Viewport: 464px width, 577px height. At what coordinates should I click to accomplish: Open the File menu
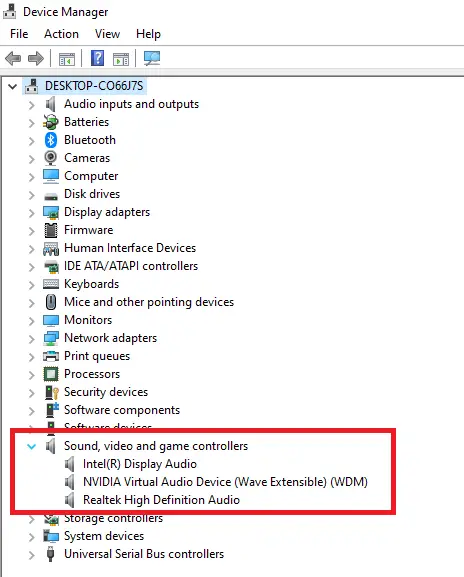[x=19, y=34]
